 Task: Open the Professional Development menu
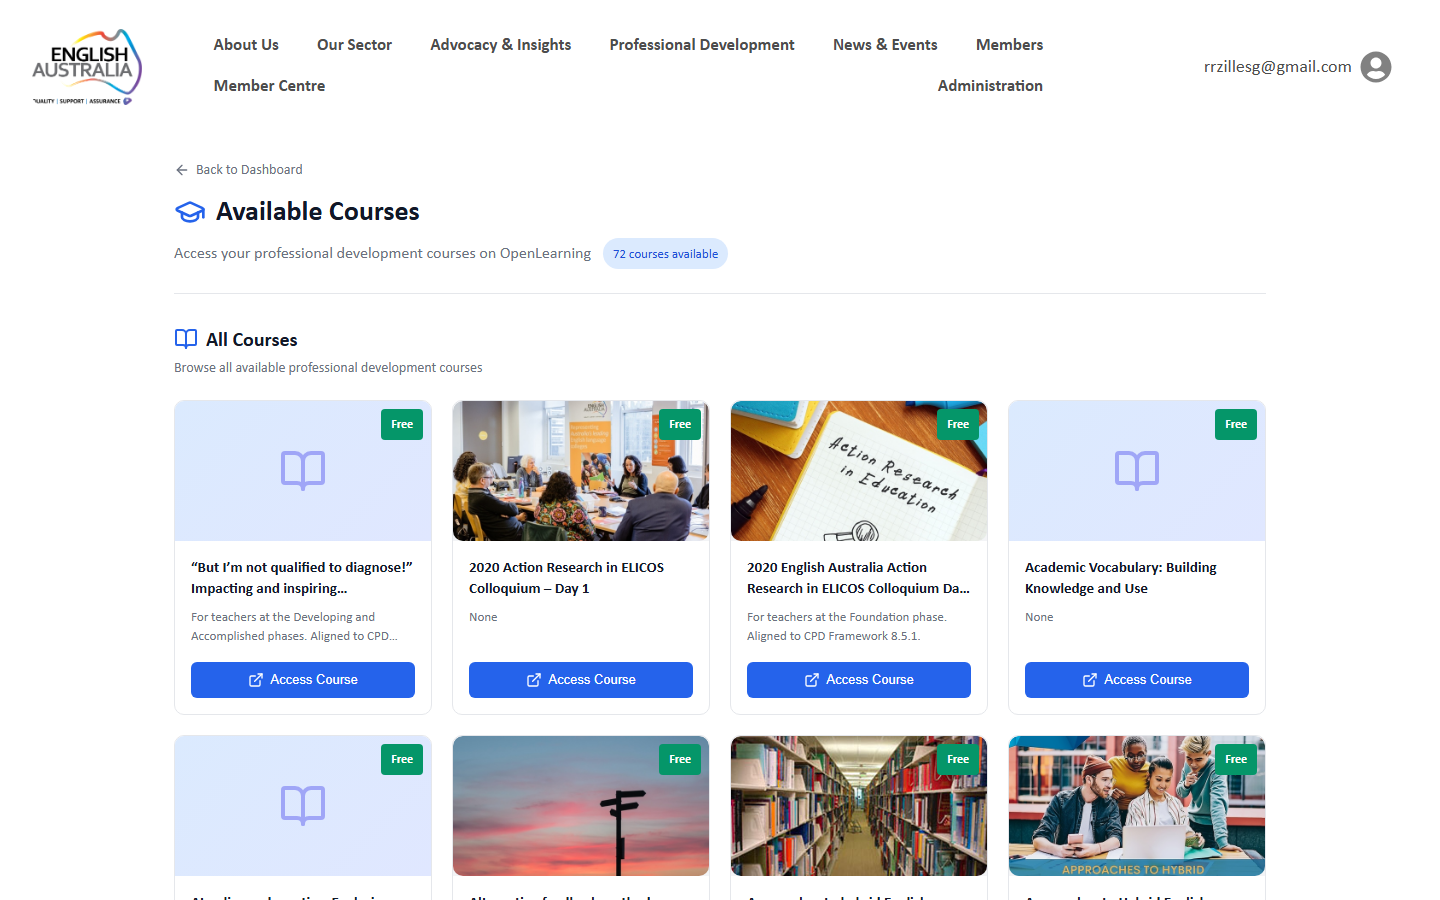(702, 45)
